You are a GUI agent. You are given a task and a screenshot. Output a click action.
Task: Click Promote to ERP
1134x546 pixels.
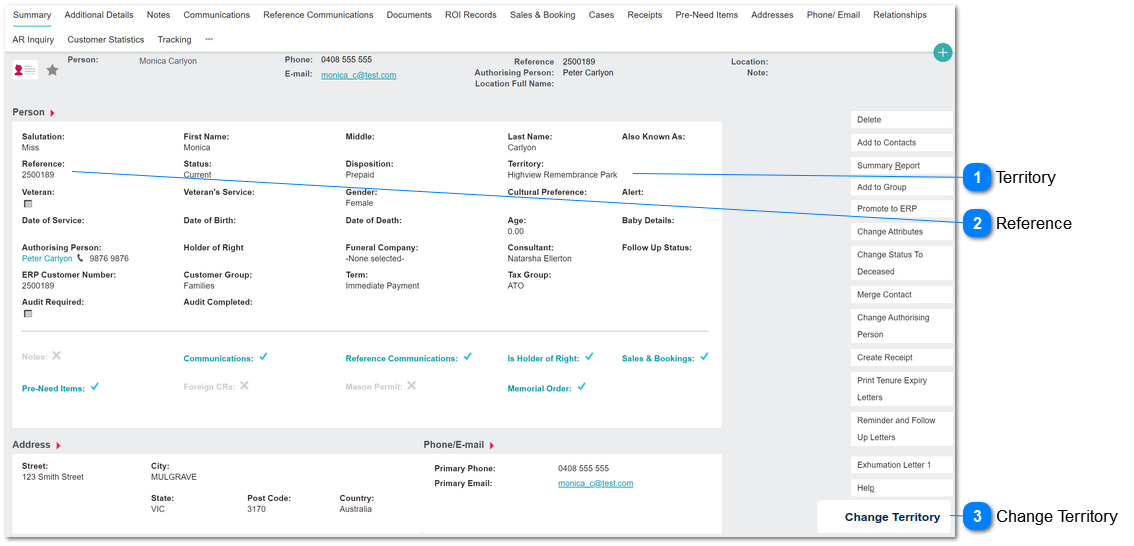902,209
